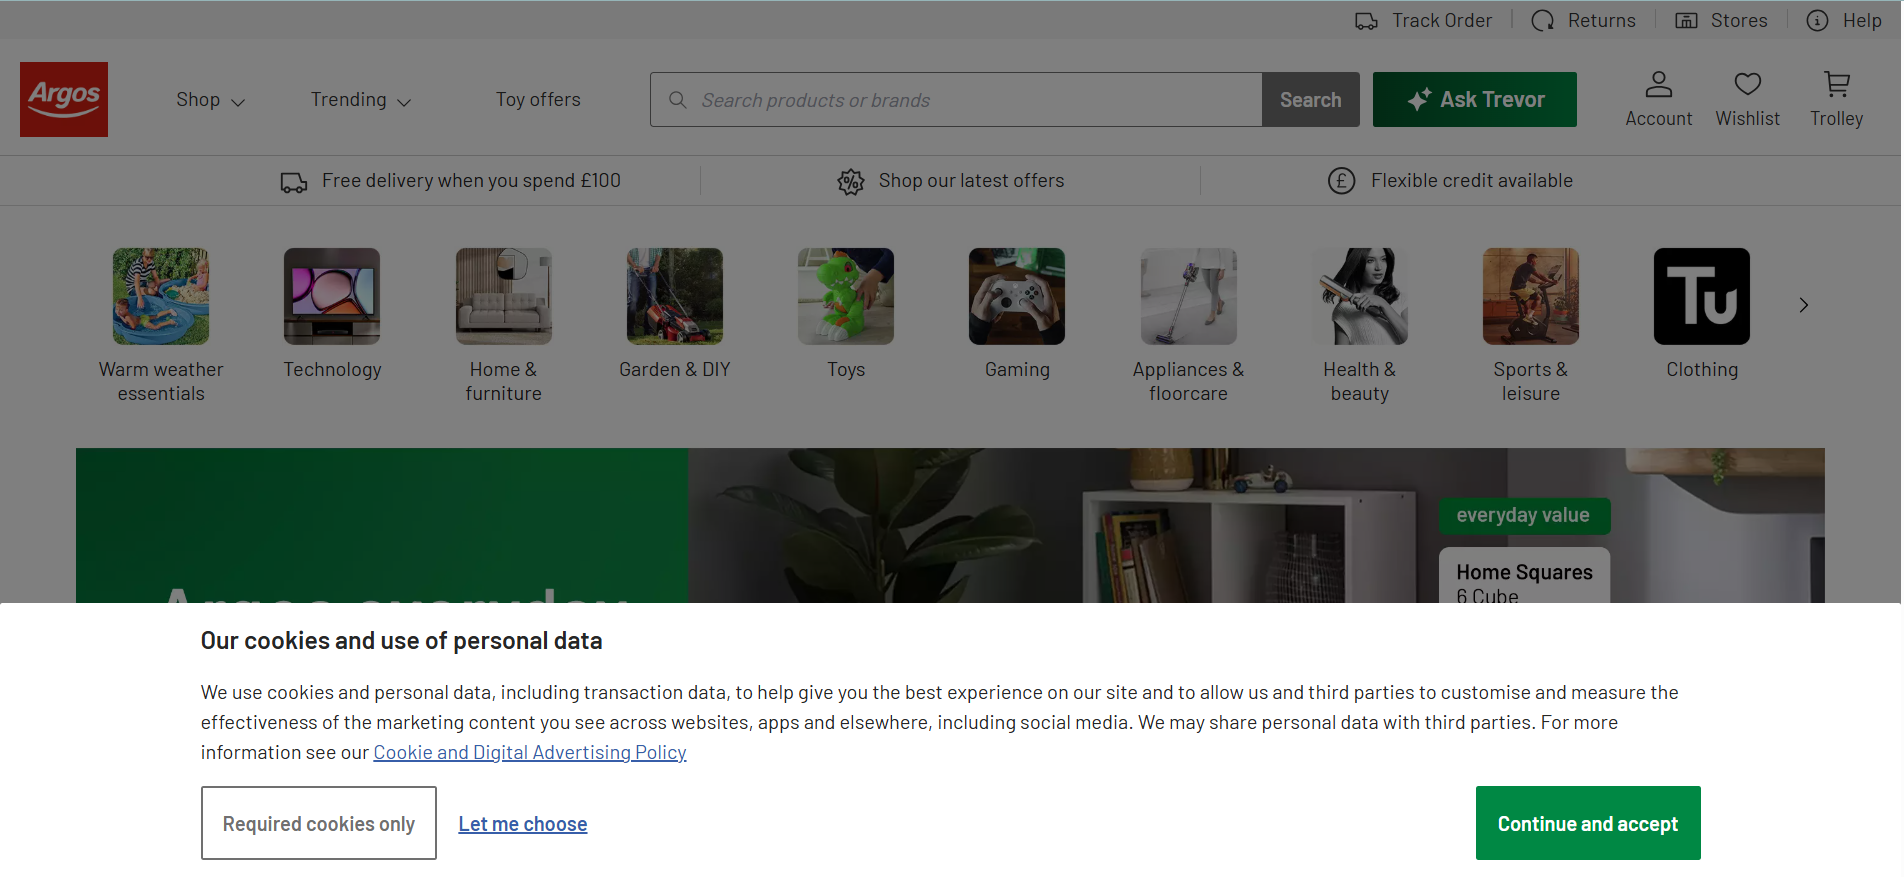Click the sparkle icon on Ask Trevor
Image resolution: width=1904 pixels, height=877 pixels.
pos(1418,99)
